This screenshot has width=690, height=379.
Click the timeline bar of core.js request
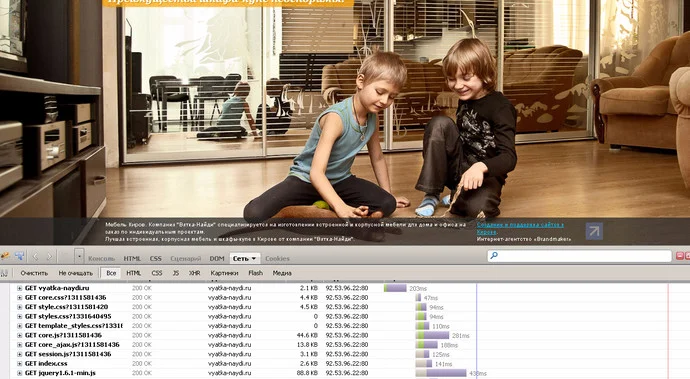[x=433, y=335]
